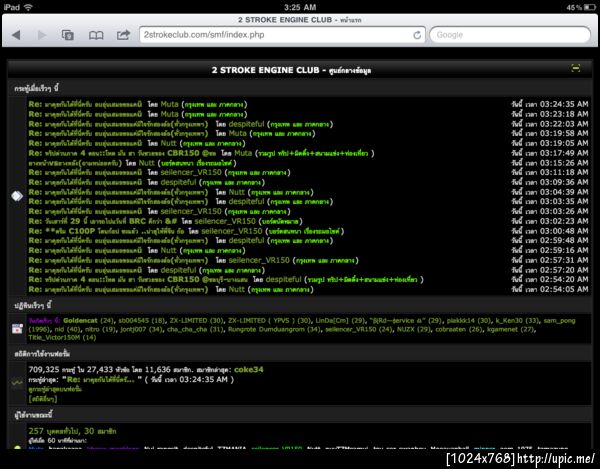The width and height of the screenshot is (600, 469).
Task: Reload the page with the refresh icon
Action: pyautogui.click(x=417, y=35)
